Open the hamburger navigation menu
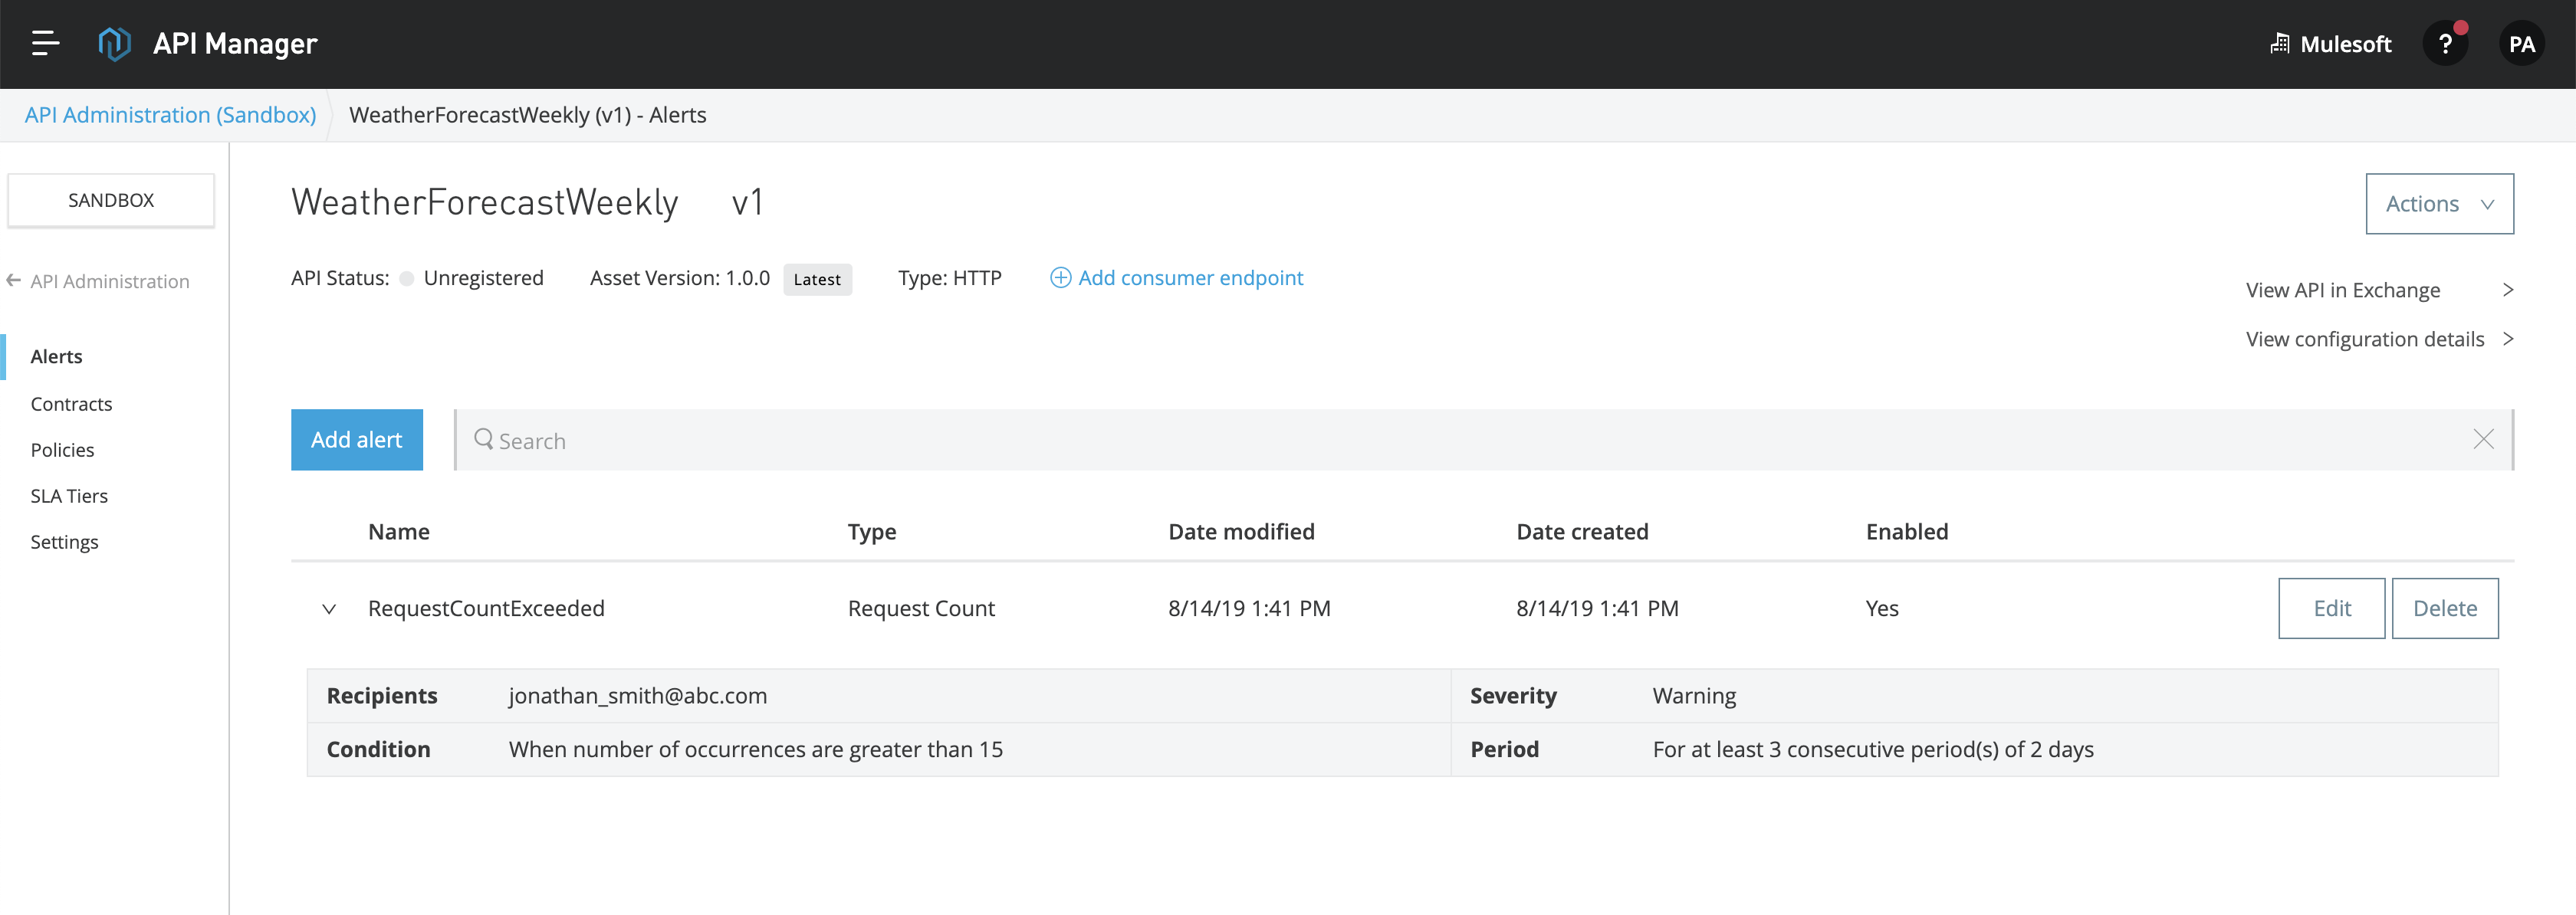The width and height of the screenshot is (2576, 915). (45, 43)
